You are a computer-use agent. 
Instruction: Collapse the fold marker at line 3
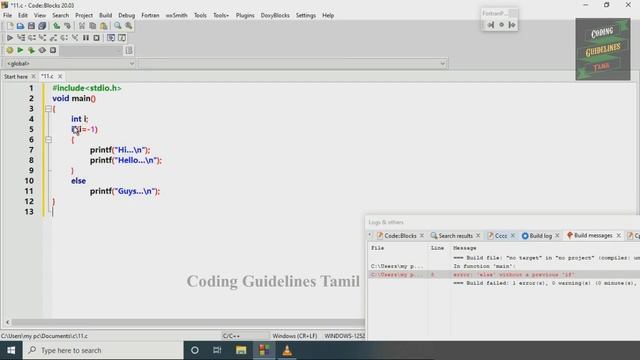click(48, 109)
